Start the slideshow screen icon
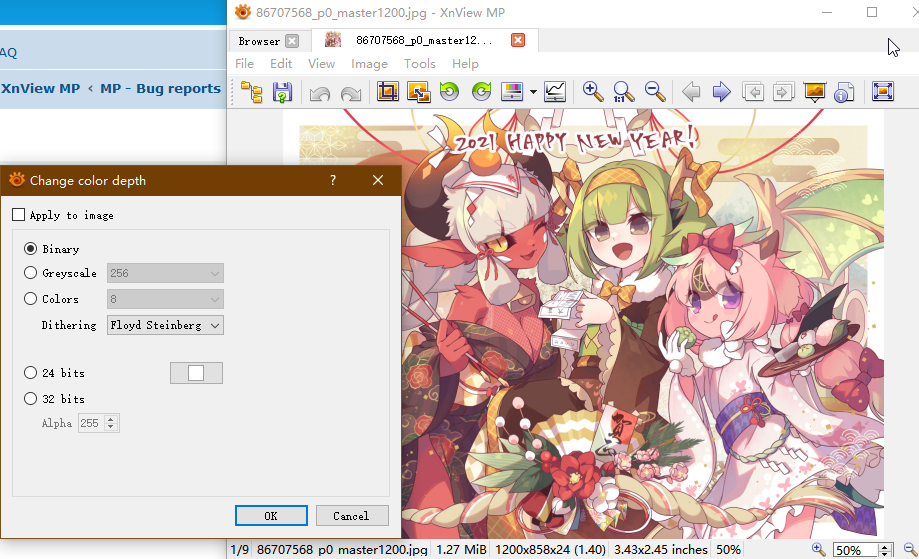Screen dimensions: 919x559 (815, 92)
